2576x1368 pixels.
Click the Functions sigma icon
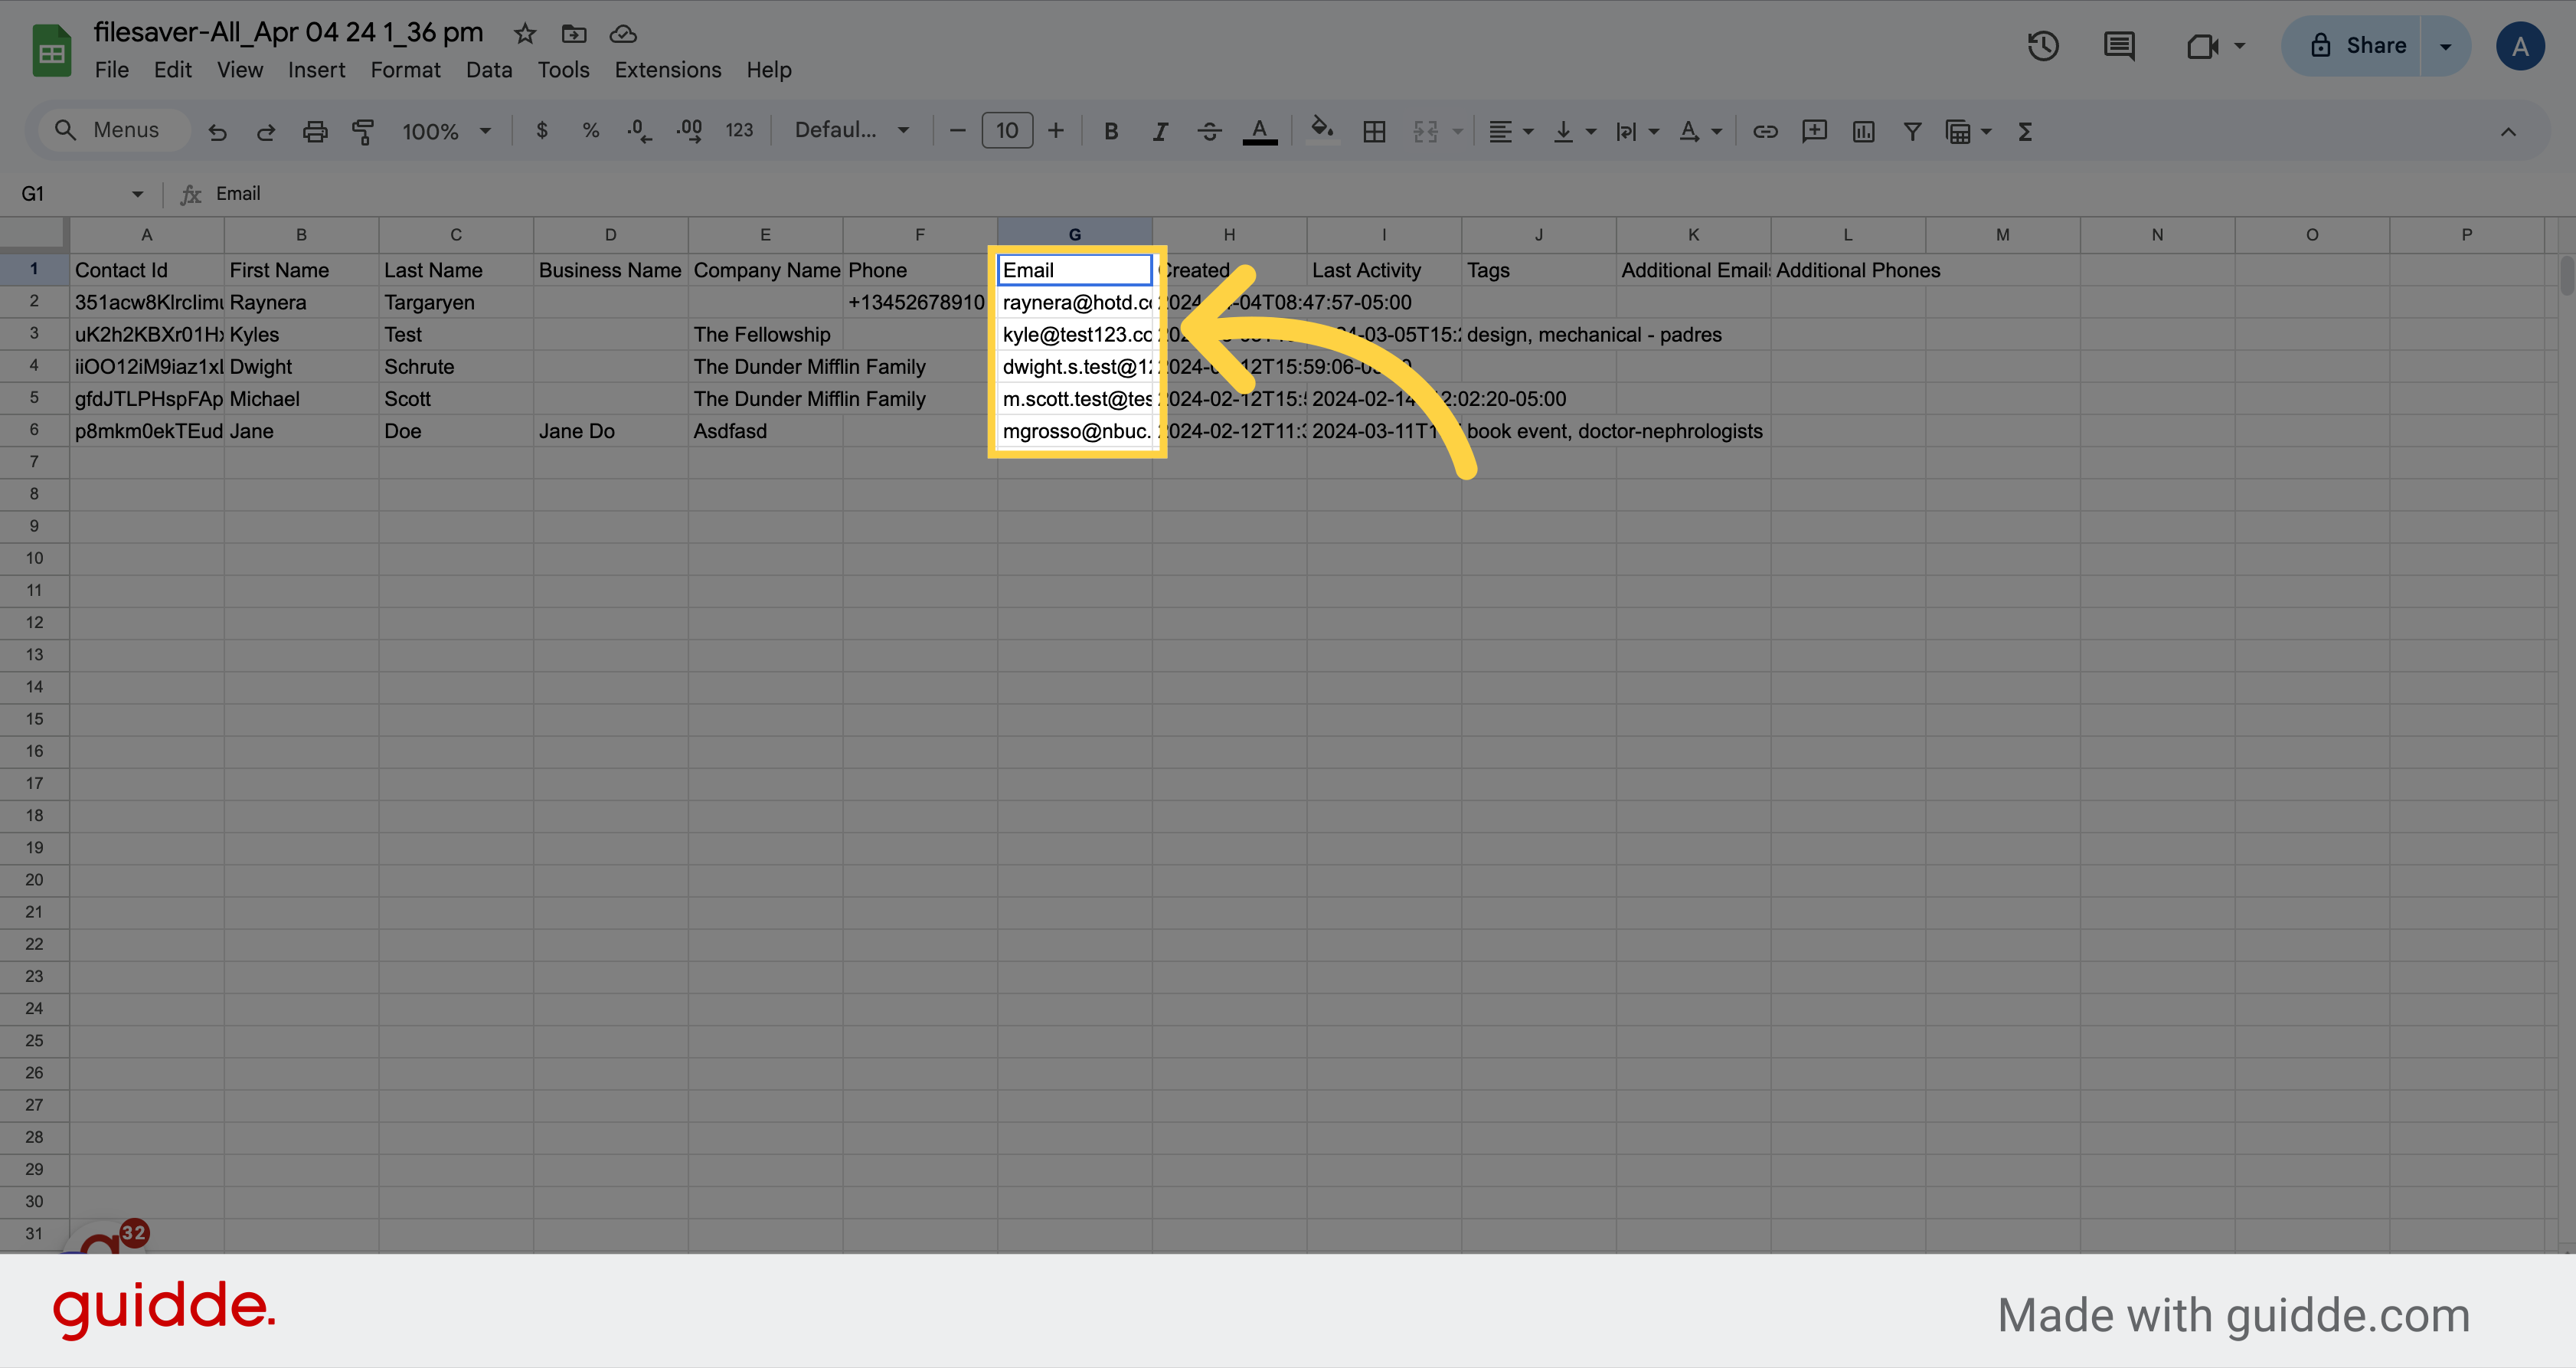(x=2025, y=131)
